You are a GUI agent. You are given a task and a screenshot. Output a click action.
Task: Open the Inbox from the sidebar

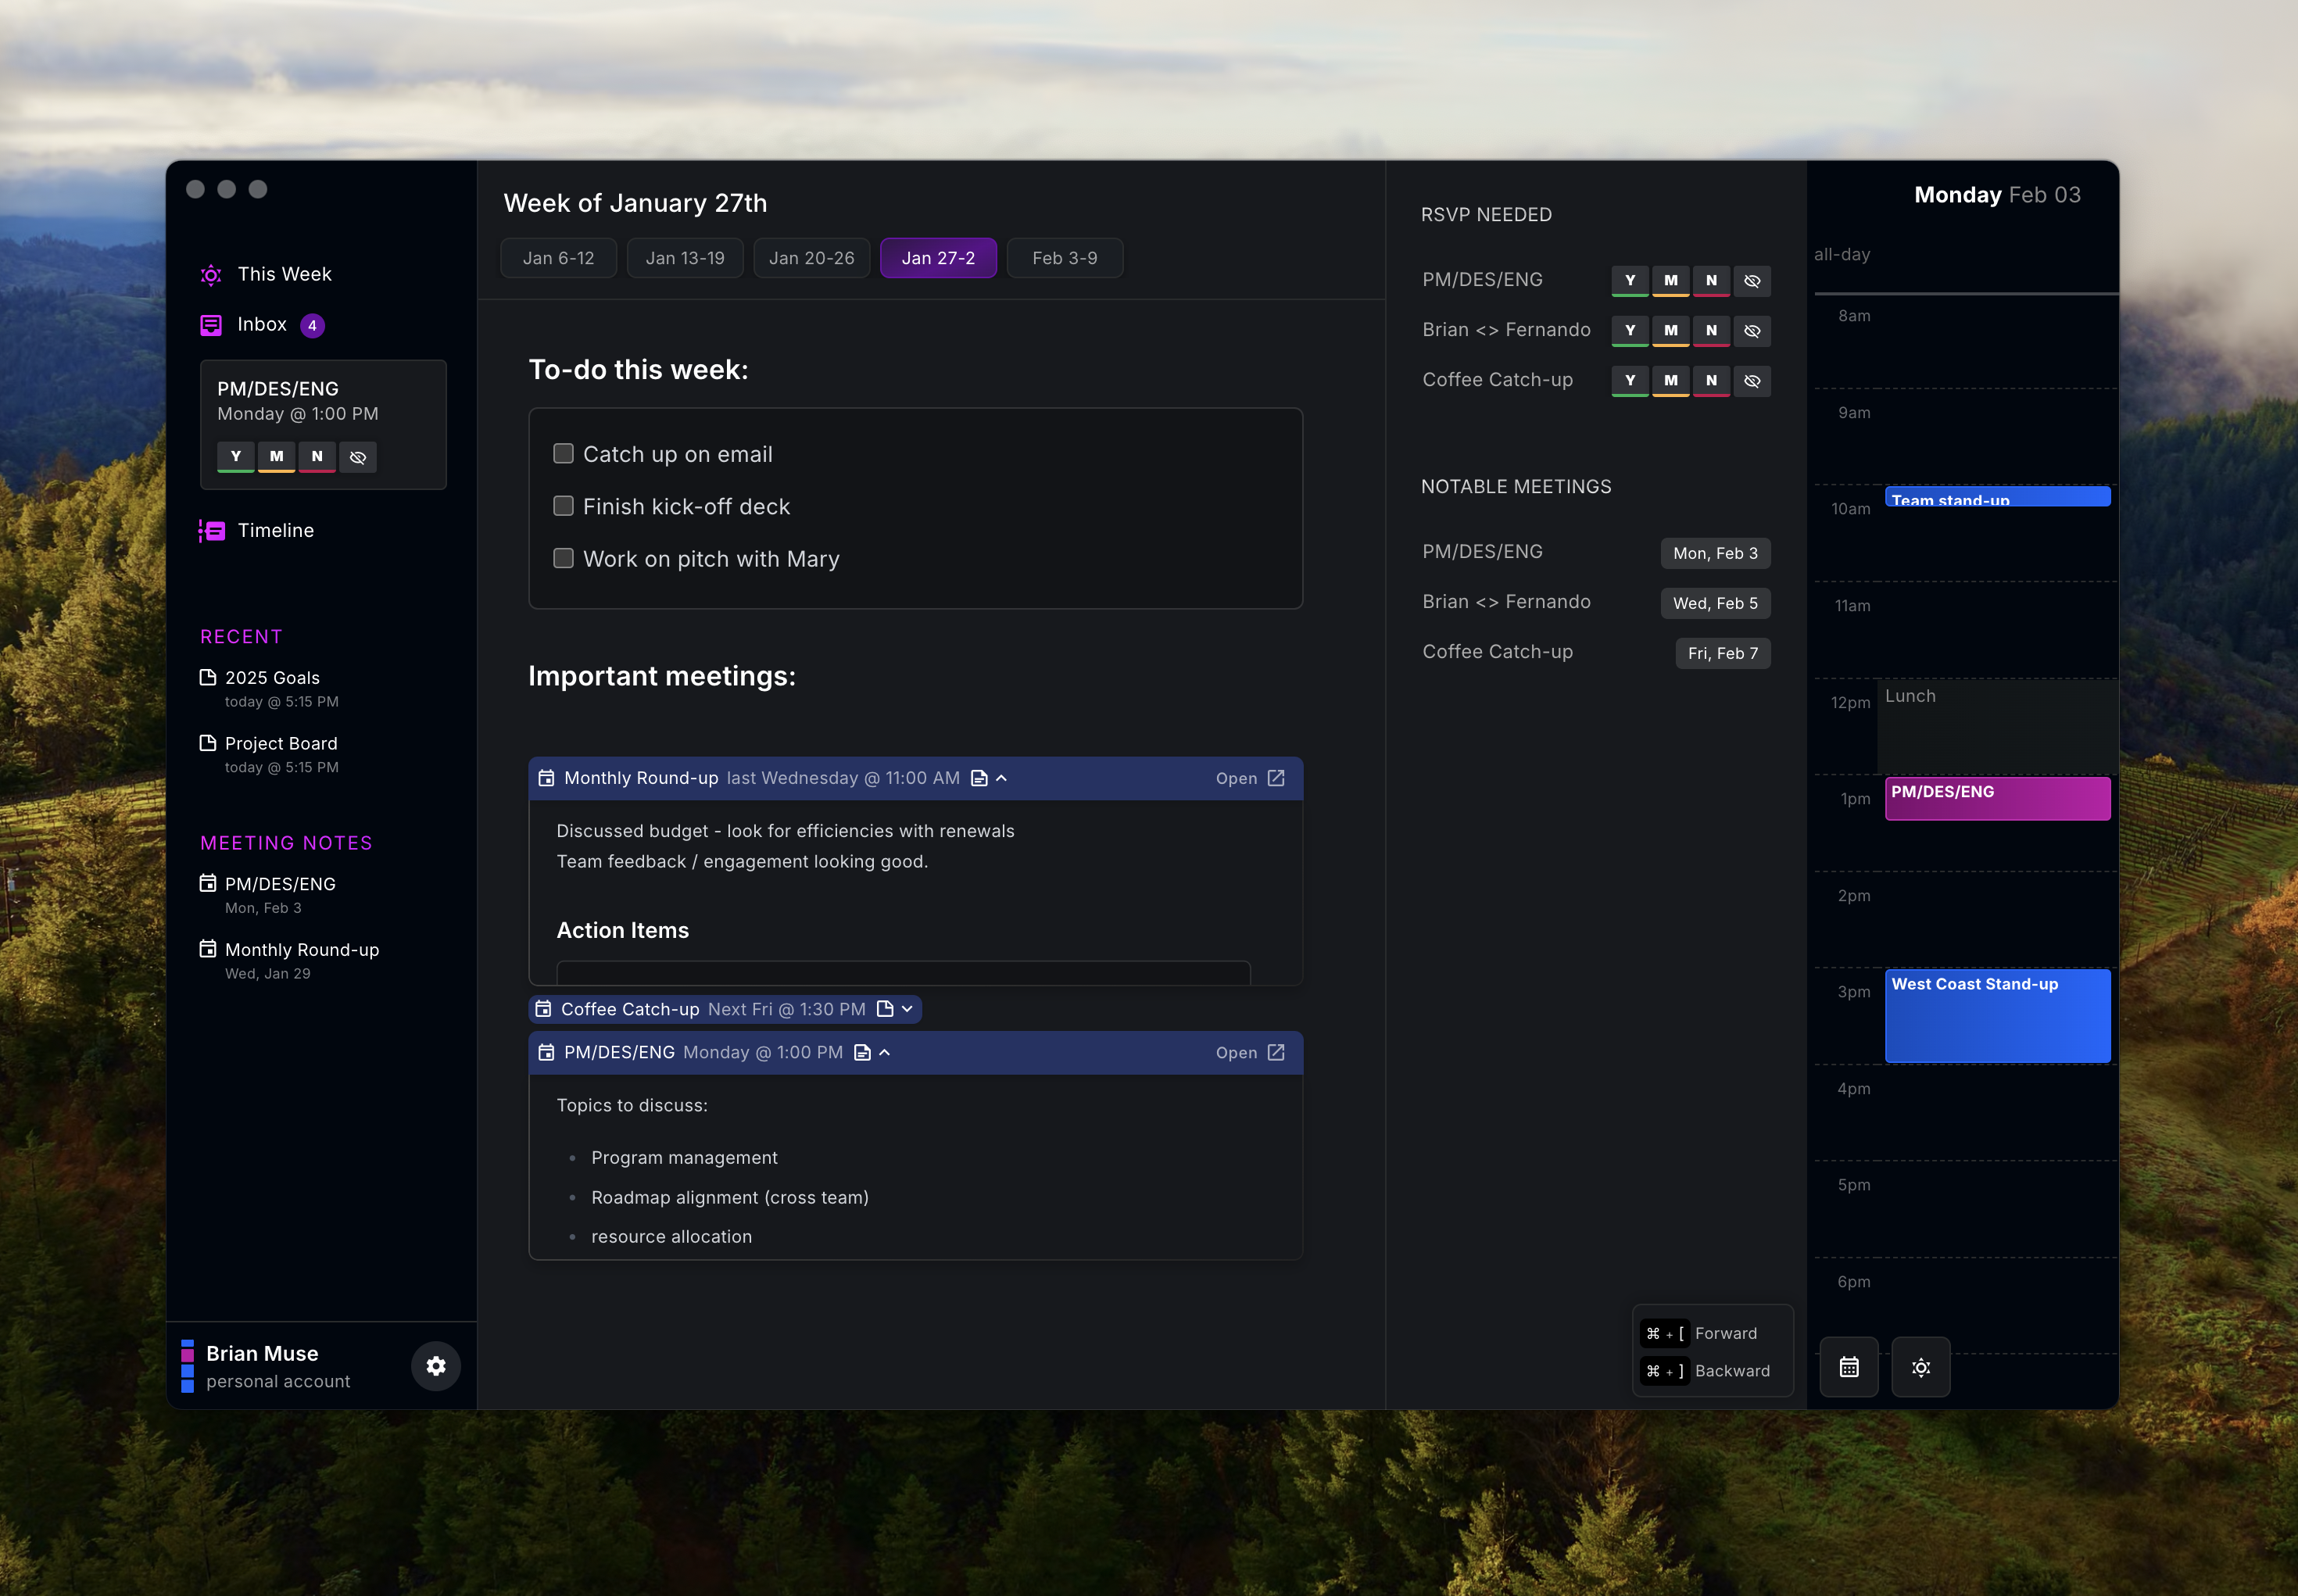tap(261, 324)
